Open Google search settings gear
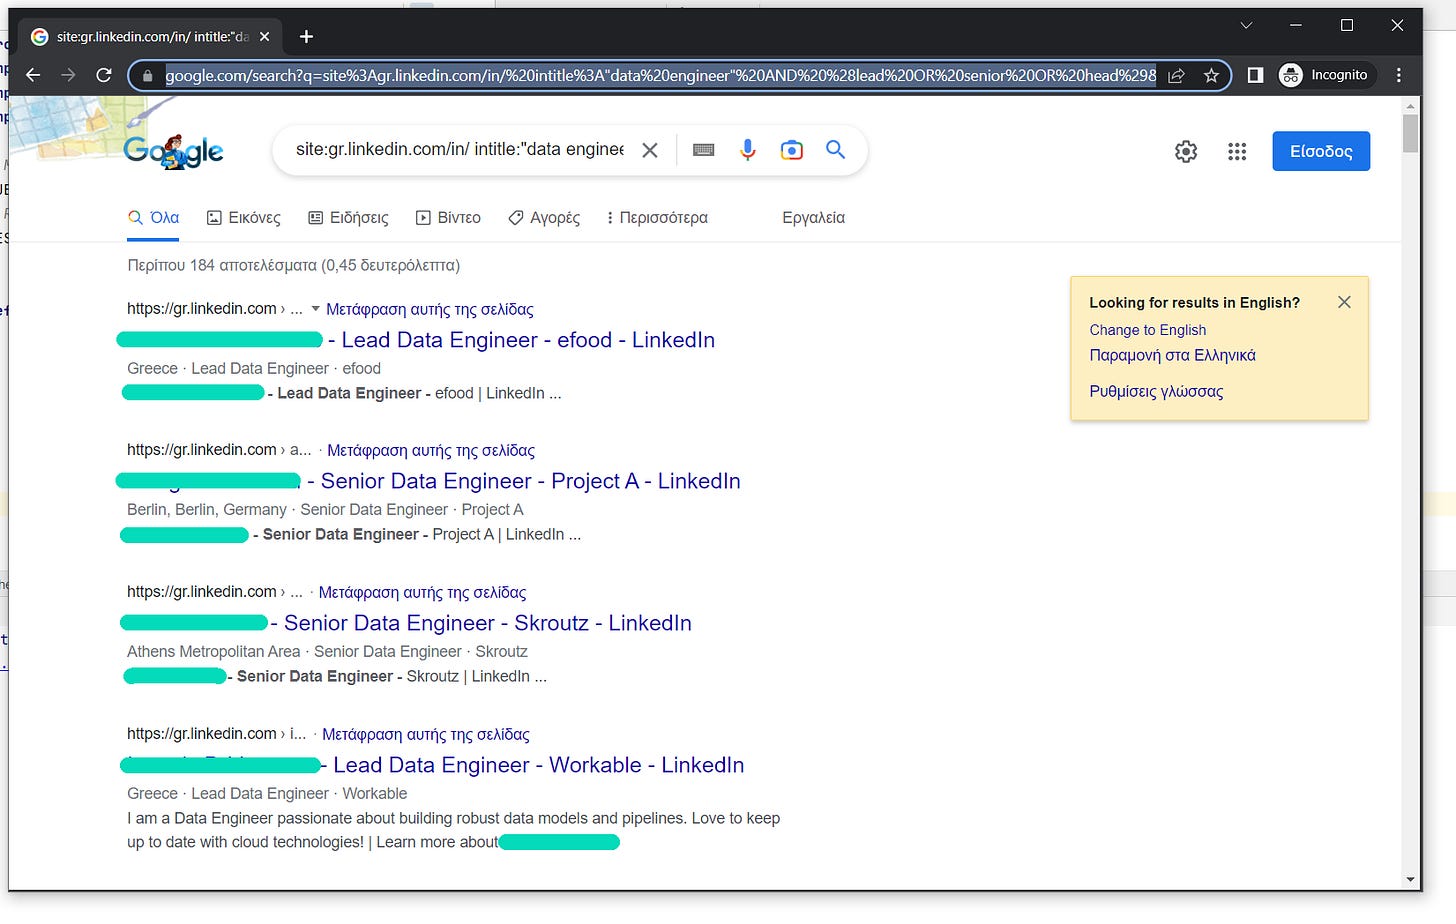This screenshot has height=924, width=1456. (1186, 151)
